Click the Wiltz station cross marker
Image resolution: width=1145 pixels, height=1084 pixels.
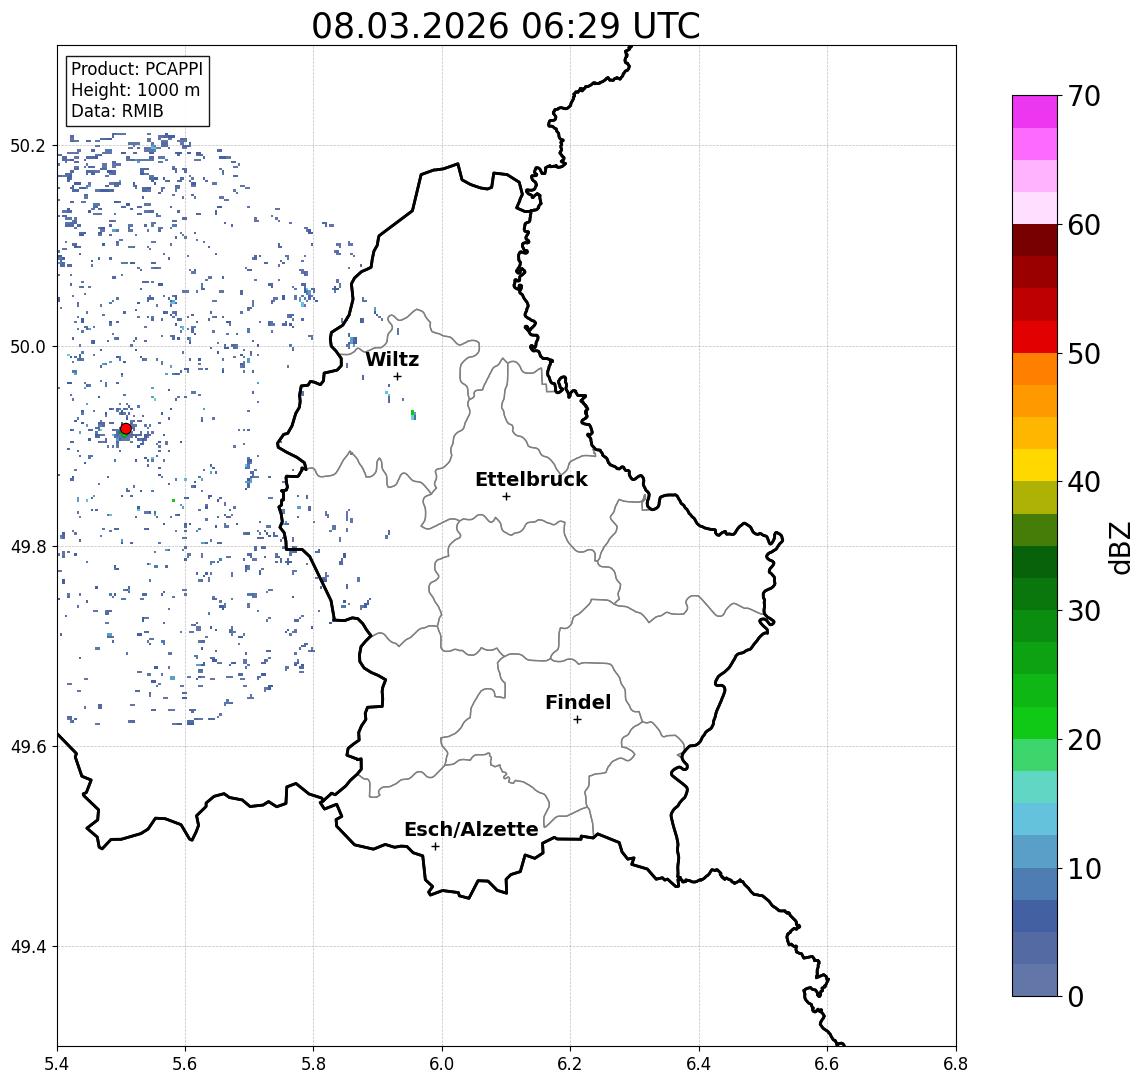pos(397,376)
